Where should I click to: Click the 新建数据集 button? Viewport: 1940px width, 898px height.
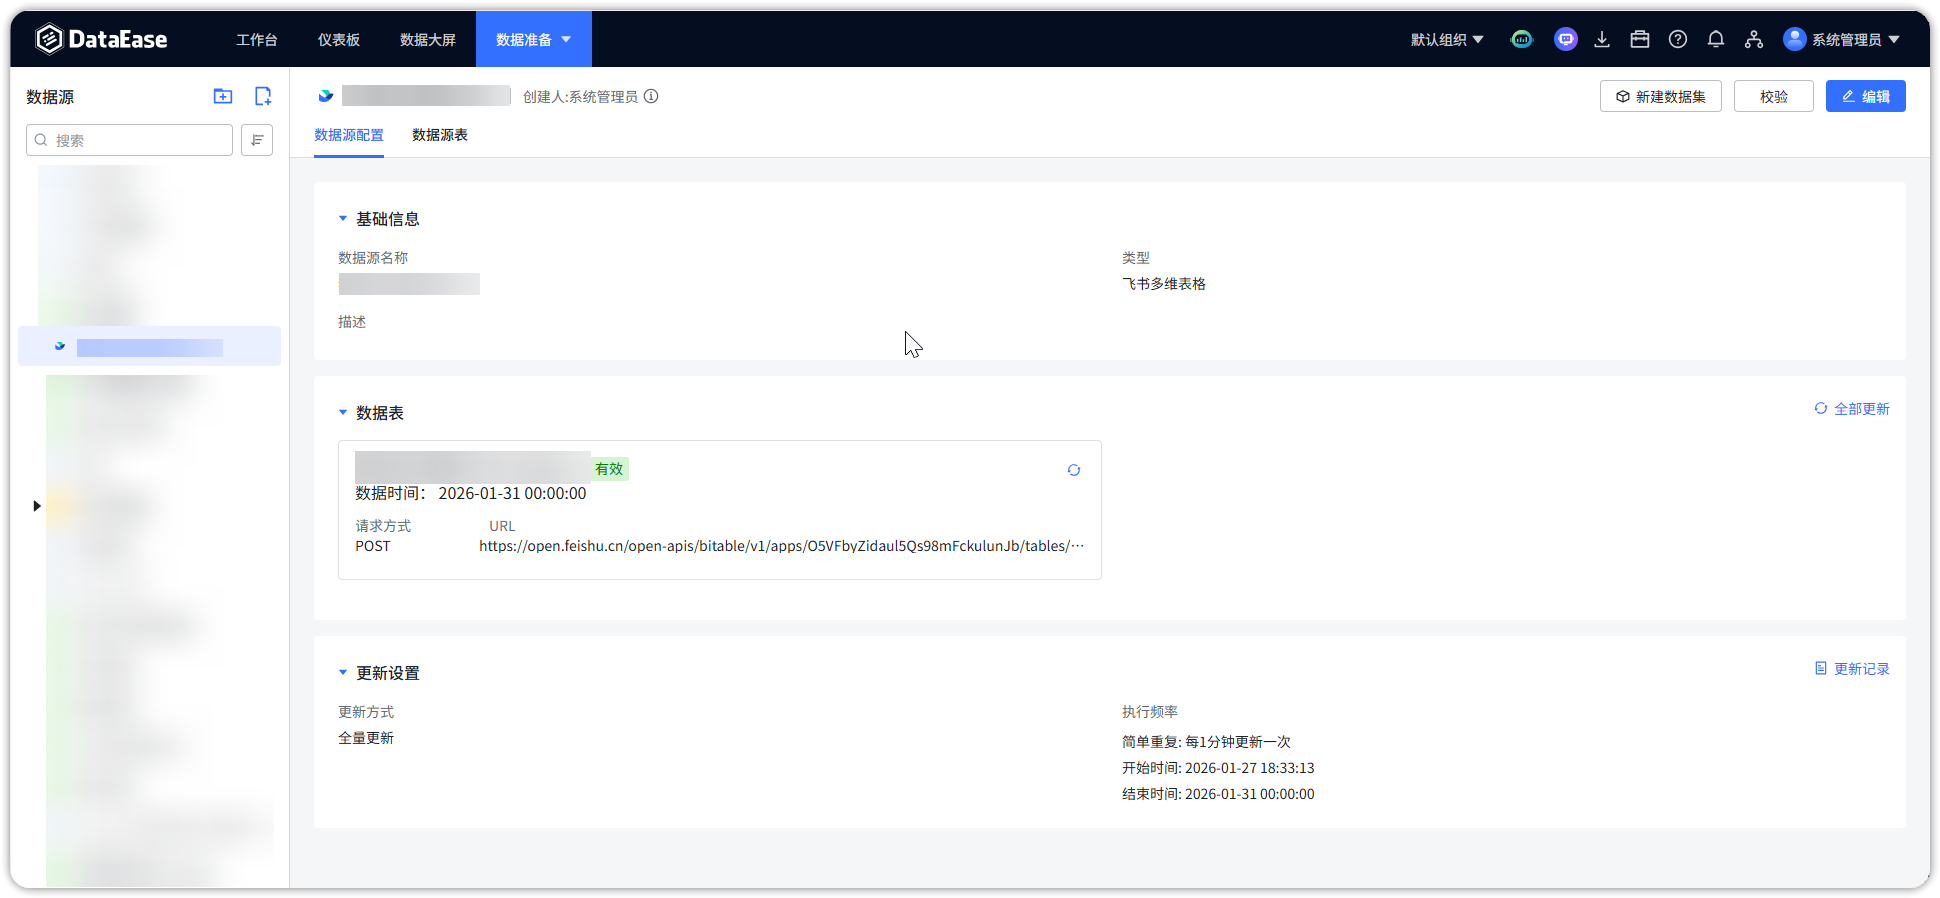tap(1660, 96)
